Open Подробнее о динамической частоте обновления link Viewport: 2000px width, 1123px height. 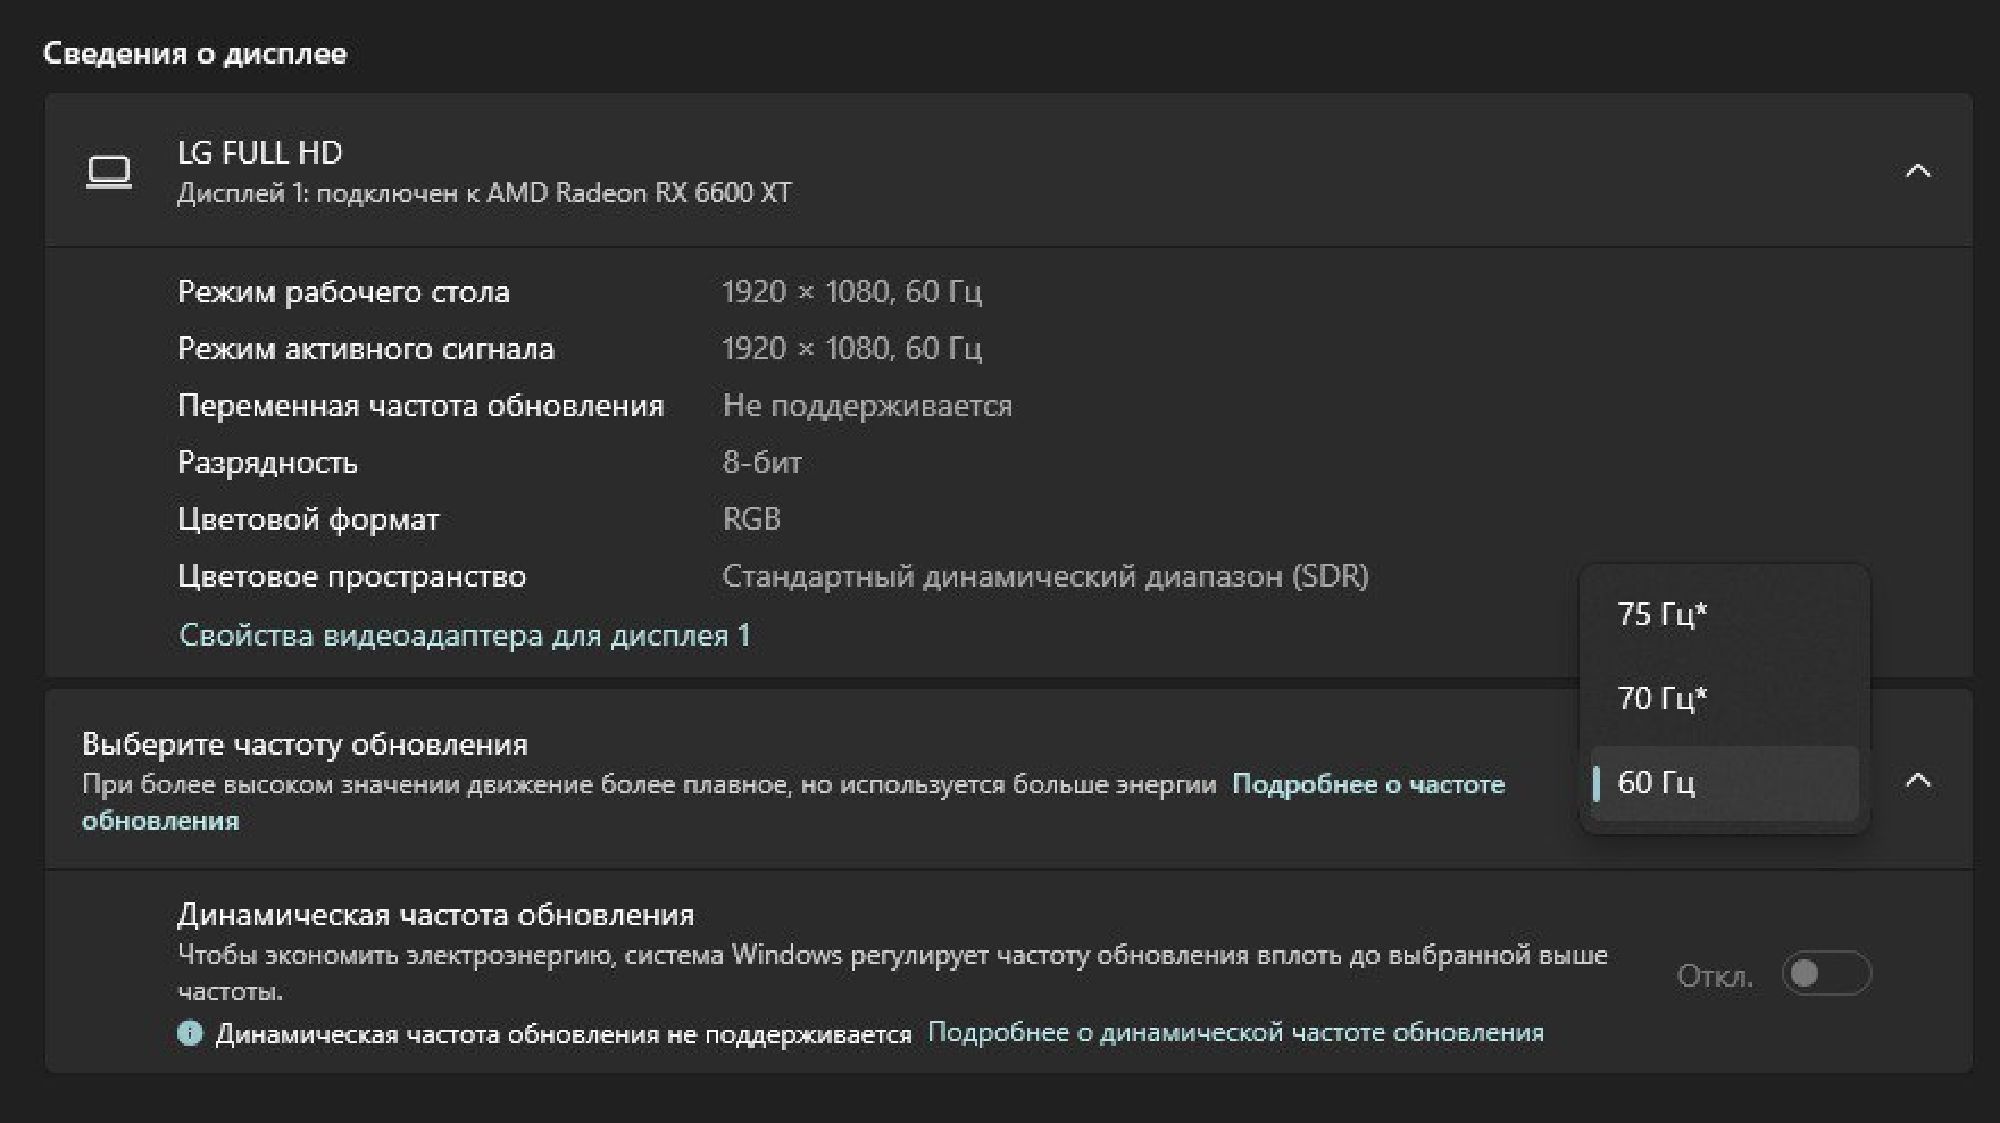point(1235,1033)
